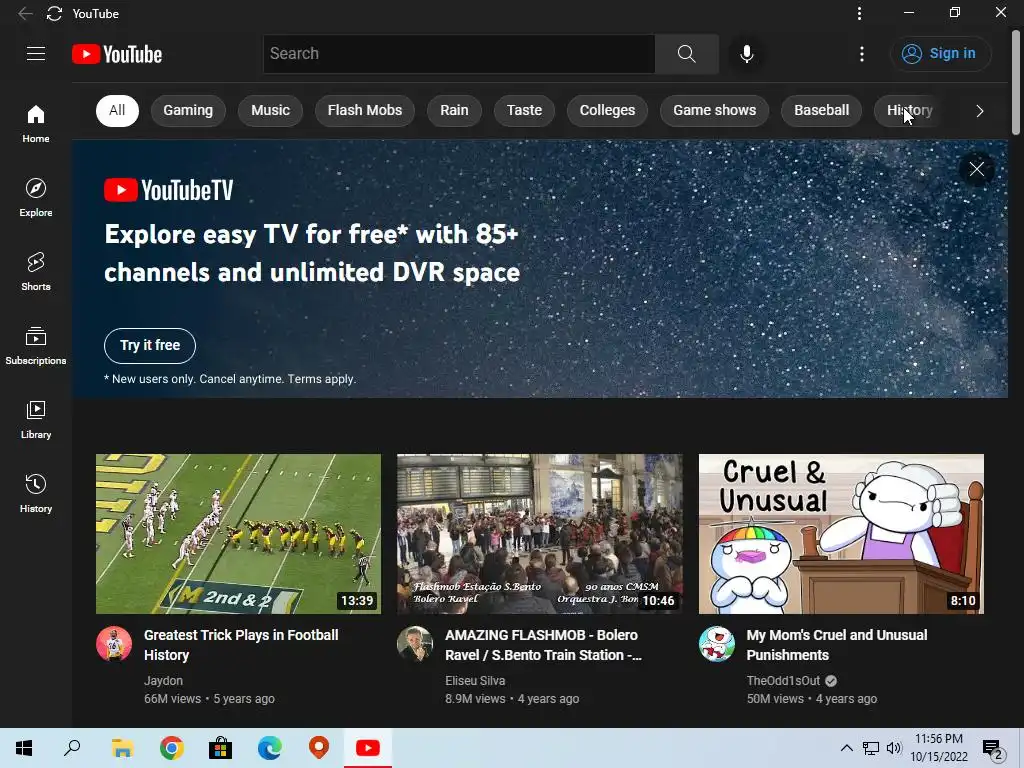Open Microsoft Store from taskbar
The width and height of the screenshot is (1024, 768).
[x=220, y=748]
